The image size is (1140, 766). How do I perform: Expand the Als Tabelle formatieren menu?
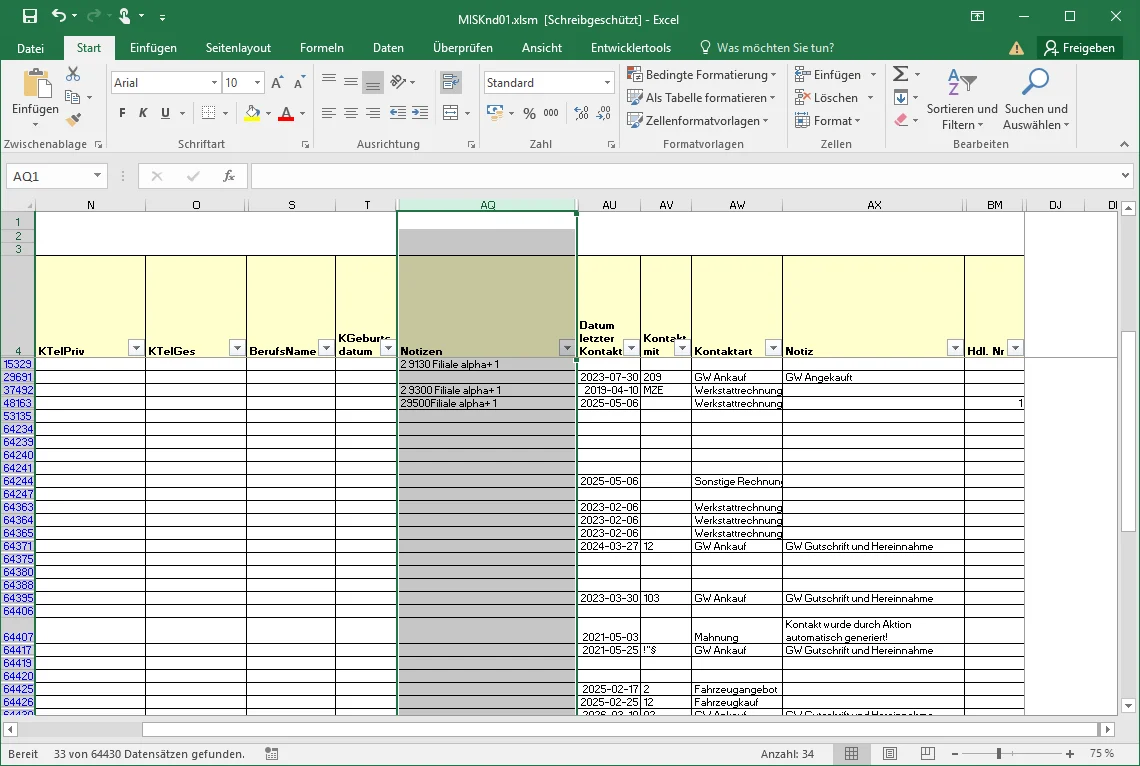tap(702, 97)
